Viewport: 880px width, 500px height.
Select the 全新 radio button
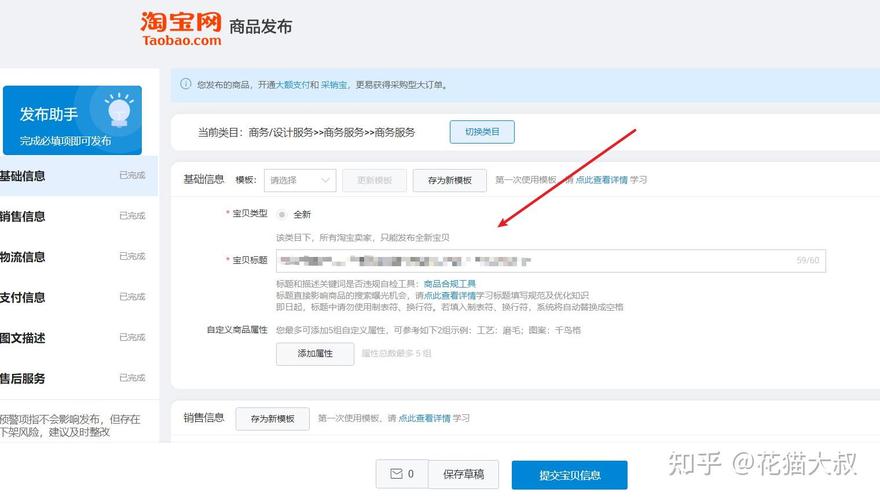tap(282, 214)
